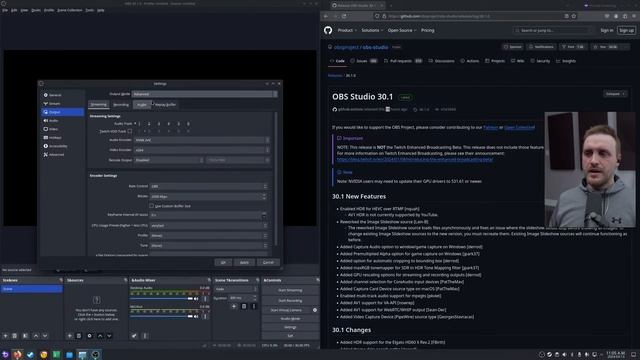Image resolution: width=640 pixels, height=360 pixels.
Task: Open source properties gear icon
Action: click(x=89, y=336)
